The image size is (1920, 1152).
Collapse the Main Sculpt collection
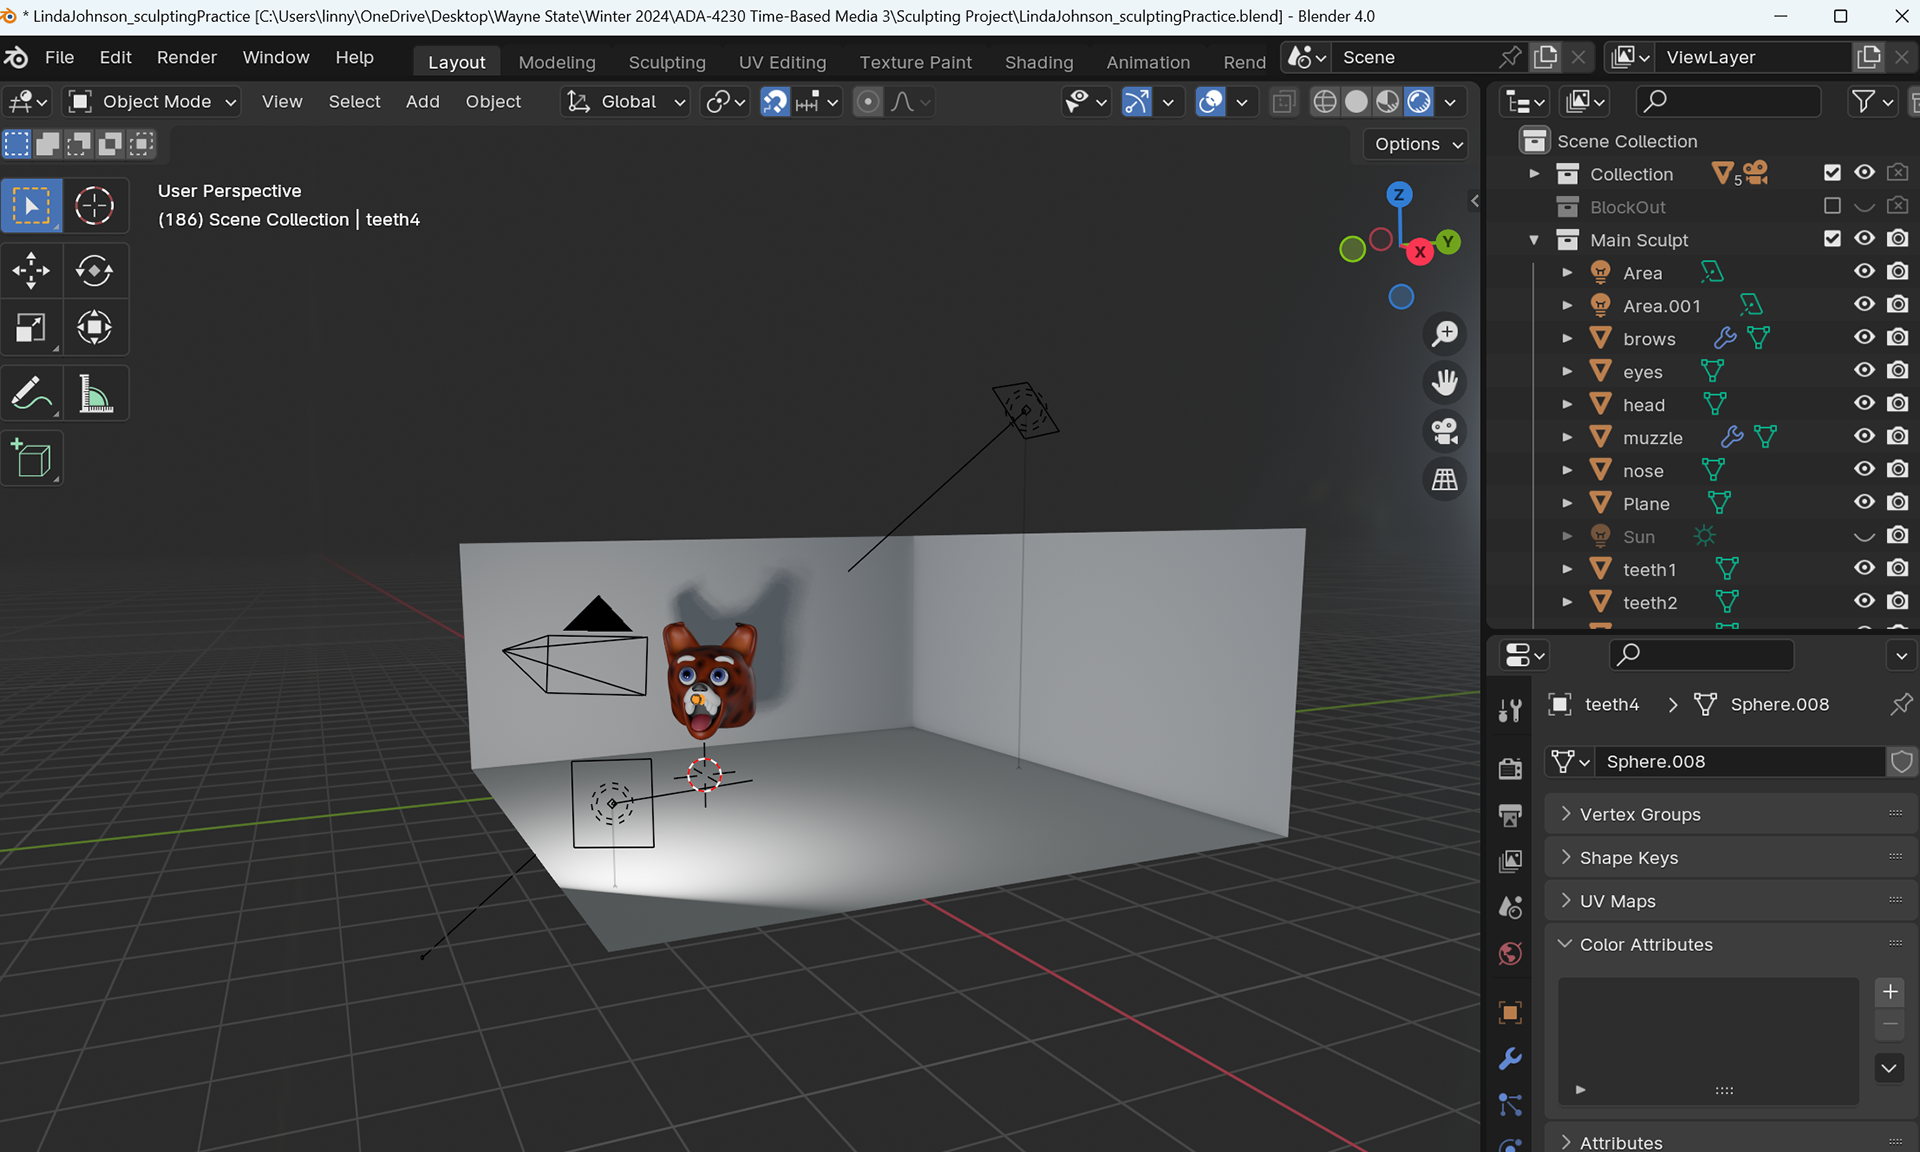1534,240
